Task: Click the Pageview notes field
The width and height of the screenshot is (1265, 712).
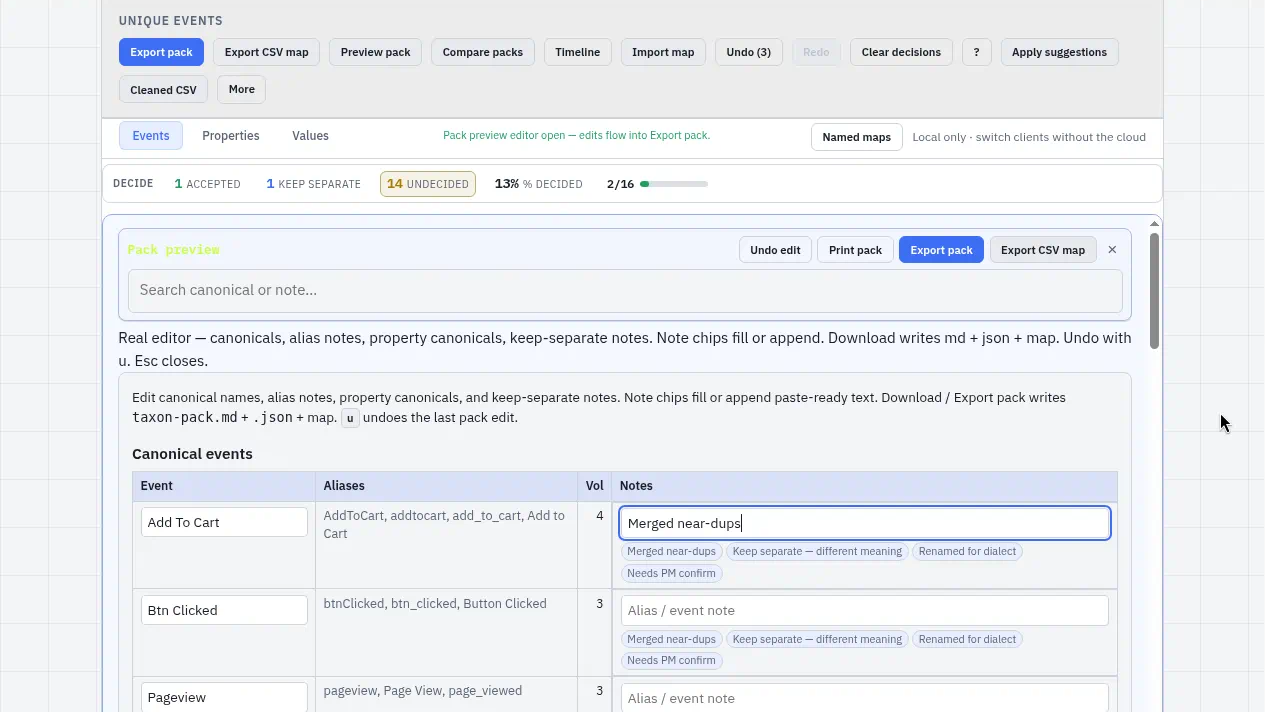Action: click(865, 698)
